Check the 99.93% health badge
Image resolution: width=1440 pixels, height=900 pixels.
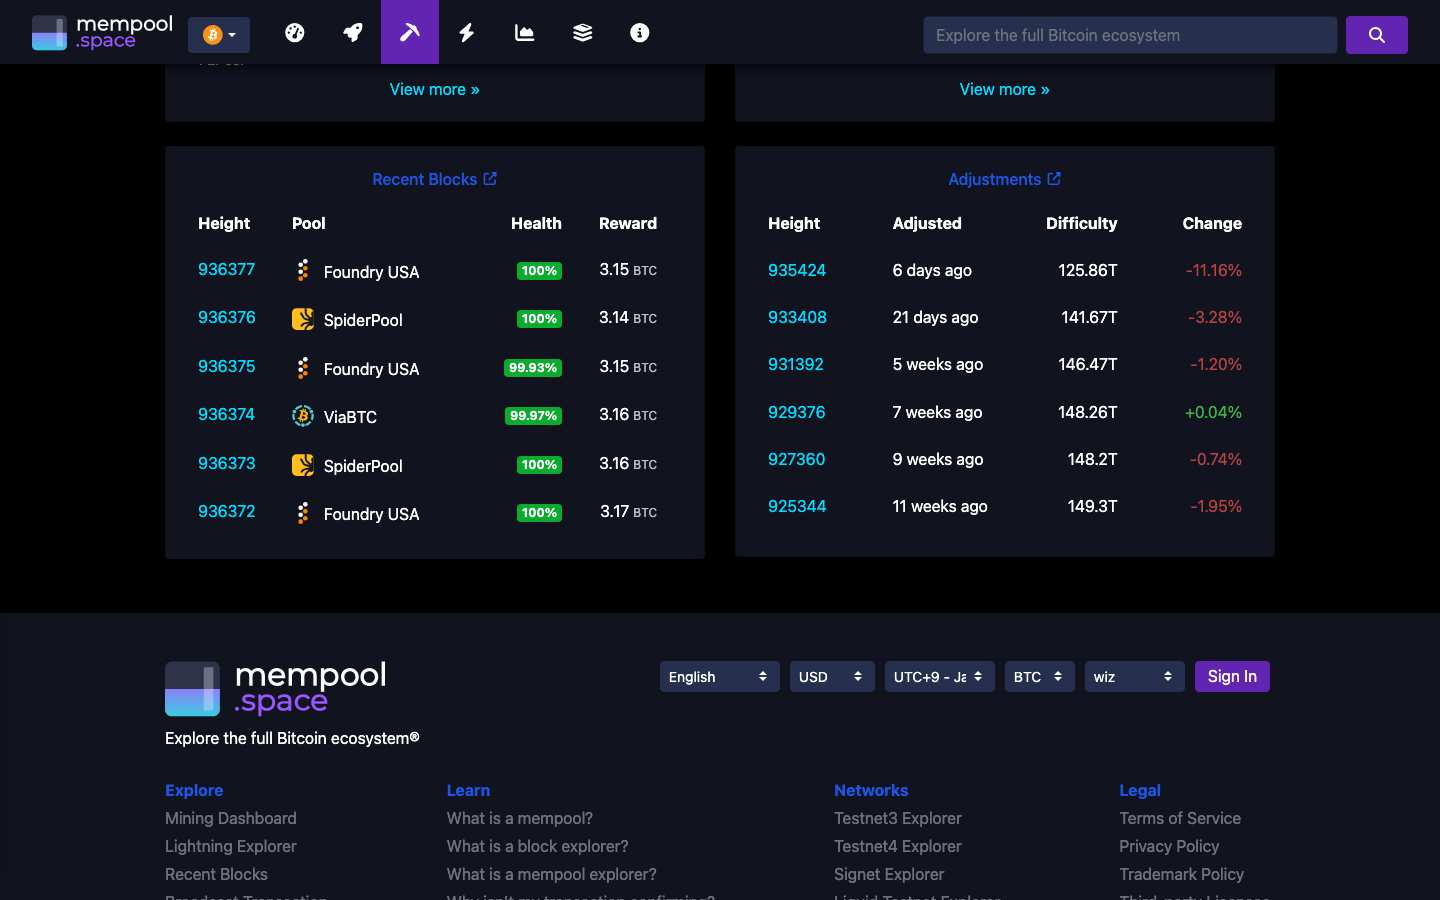(x=532, y=368)
